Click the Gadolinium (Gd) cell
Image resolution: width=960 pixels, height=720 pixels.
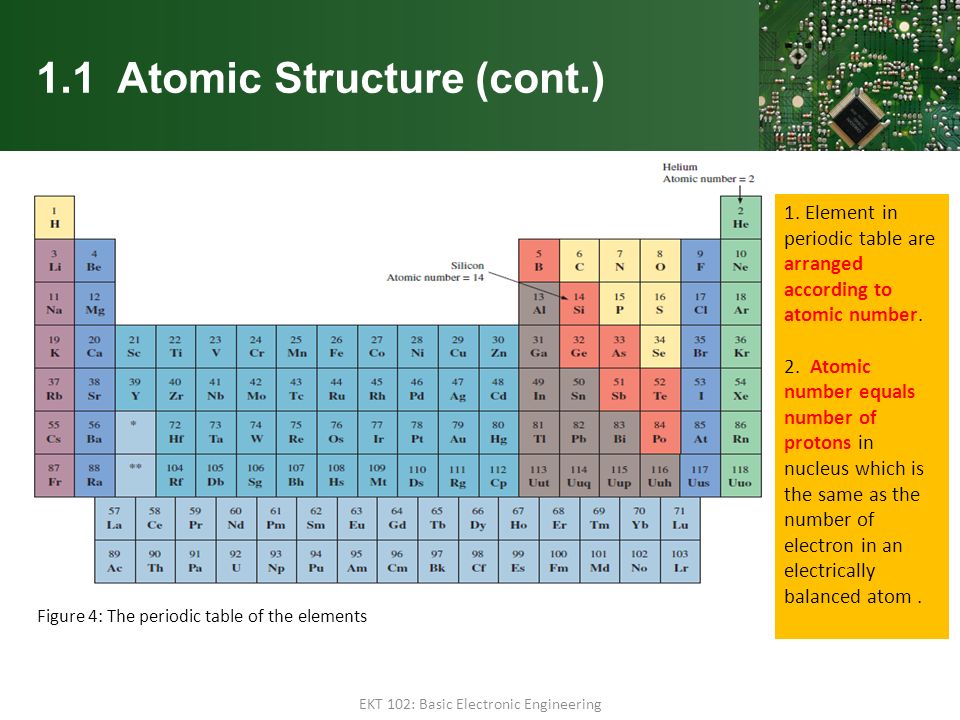click(x=397, y=518)
